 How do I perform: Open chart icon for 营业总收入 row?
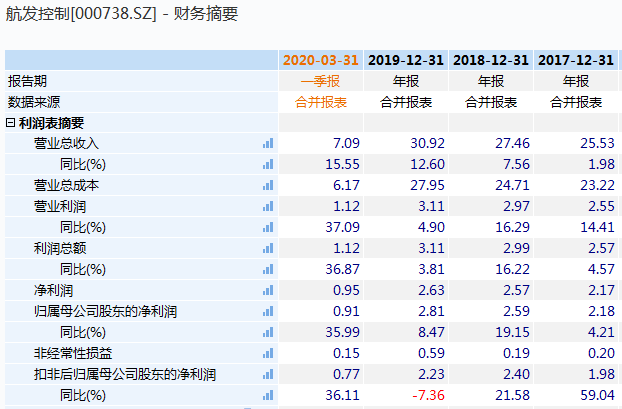(x=268, y=143)
